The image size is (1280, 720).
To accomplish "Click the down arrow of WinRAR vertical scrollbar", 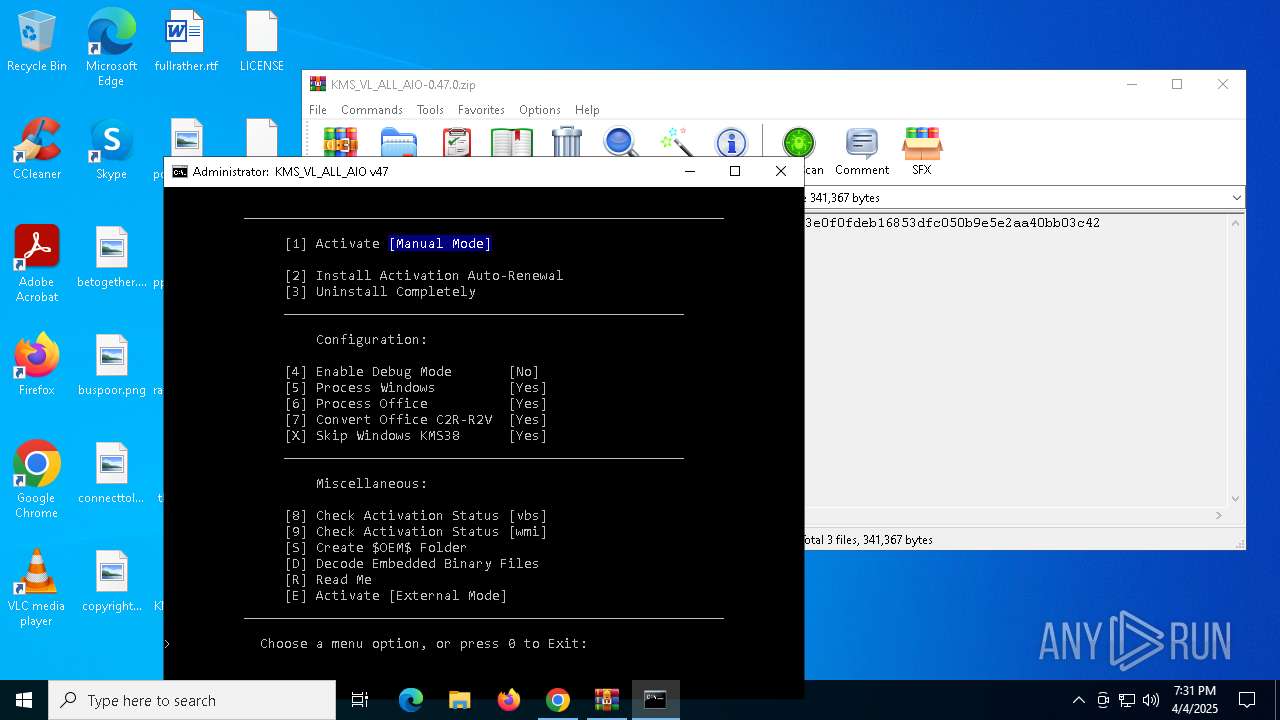I will pyautogui.click(x=1236, y=498).
